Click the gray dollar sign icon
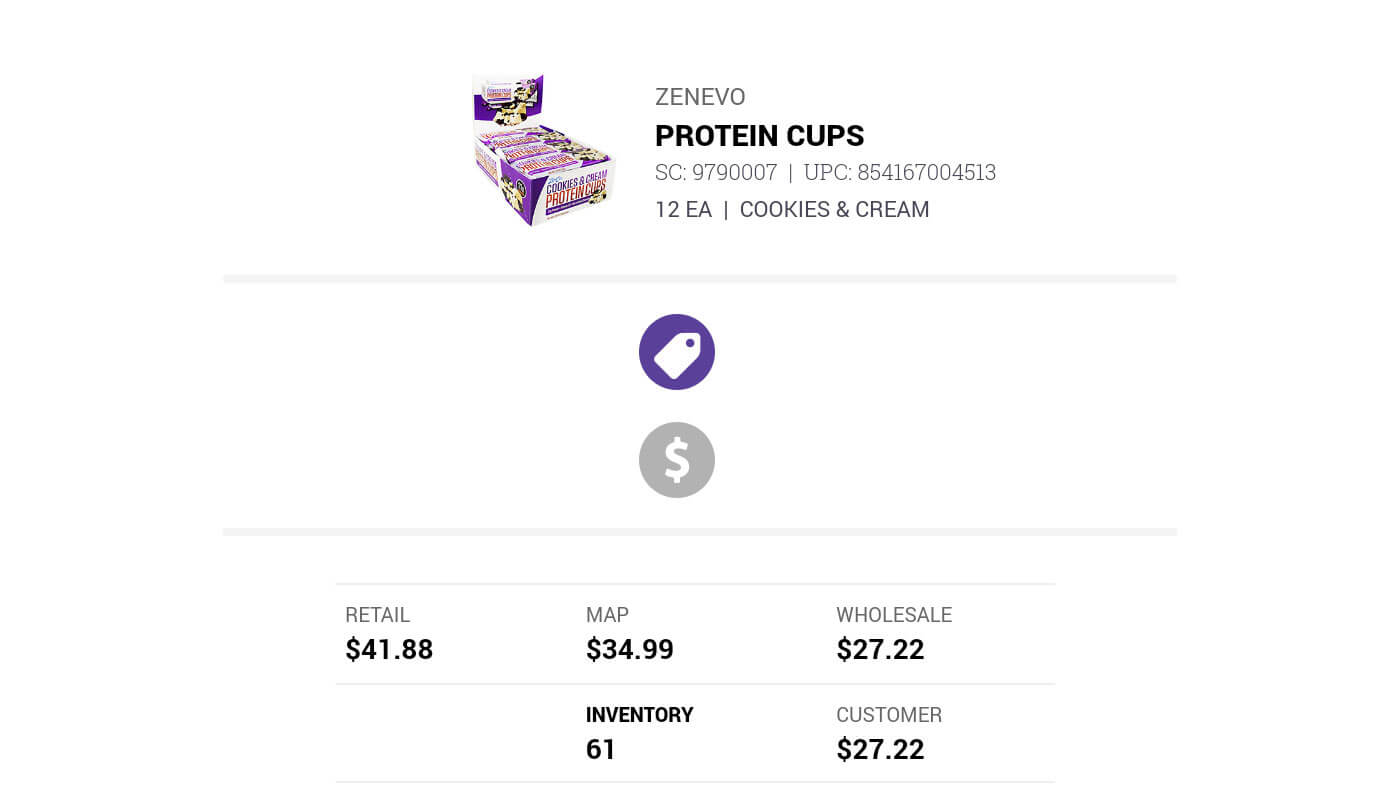Image resolution: width=1400 pixels, height=810 pixels. click(677, 460)
